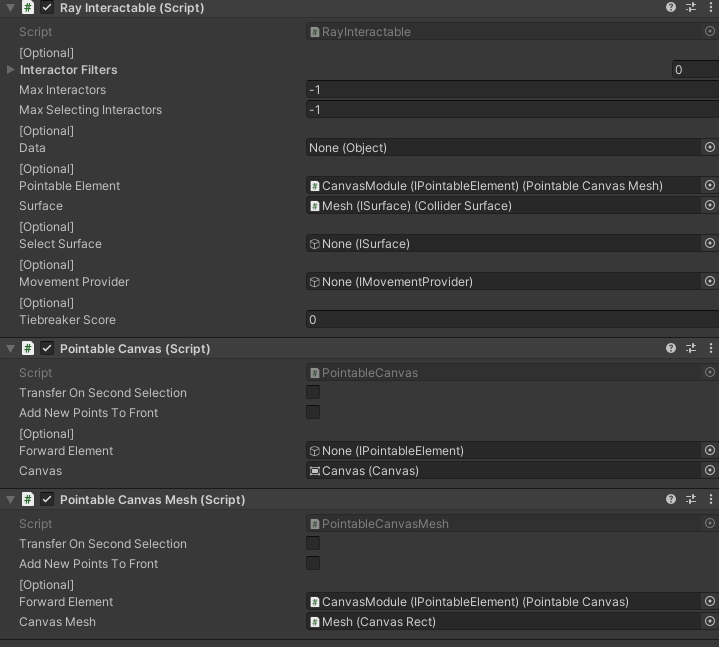Collapse the Pointable Canvas component
This screenshot has width=719, height=647.
[10, 348]
